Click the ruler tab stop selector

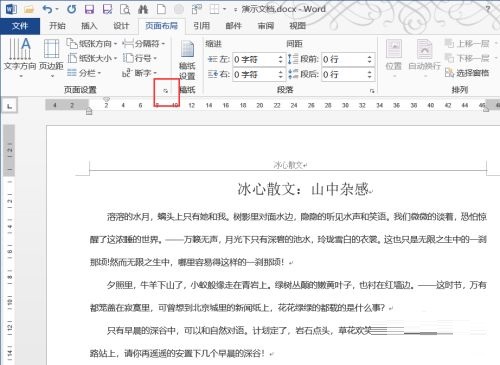(x=9, y=106)
